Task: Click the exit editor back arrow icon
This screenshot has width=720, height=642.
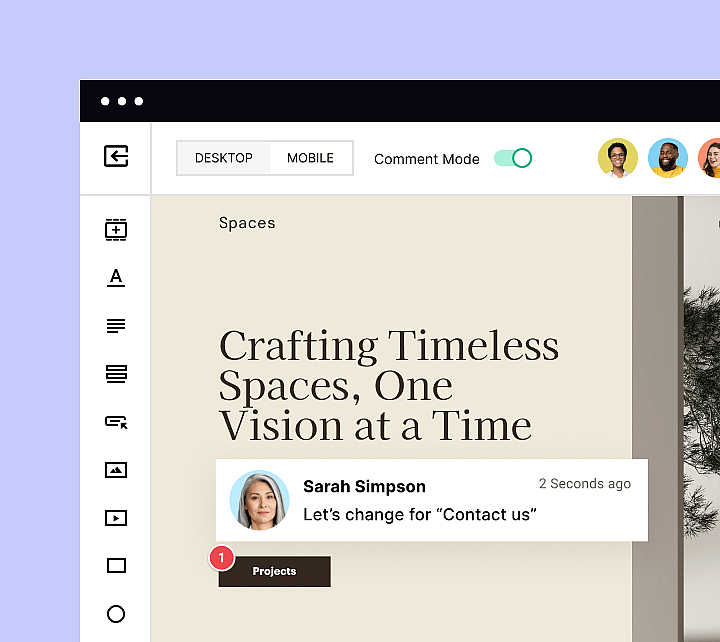Action: pyautogui.click(x=116, y=157)
